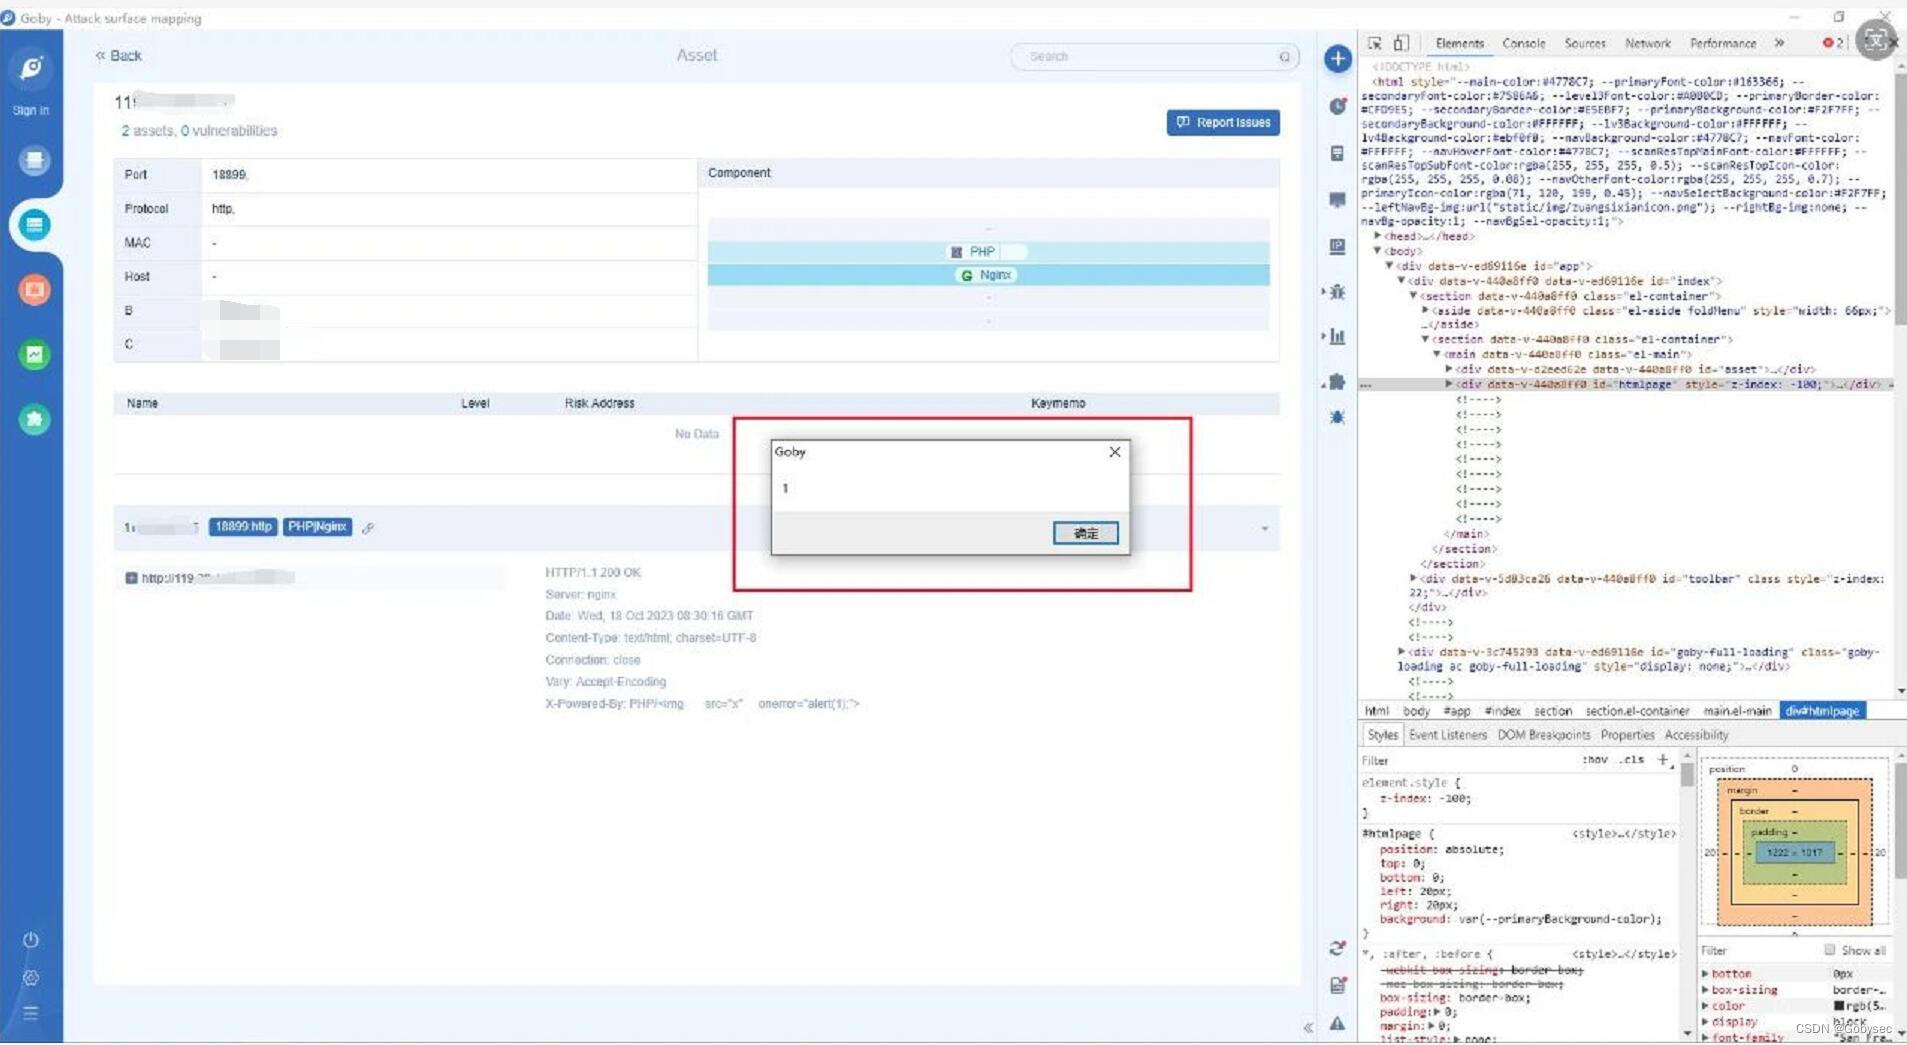
Task: Select the asset list icon in sidebar
Action: 34,225
